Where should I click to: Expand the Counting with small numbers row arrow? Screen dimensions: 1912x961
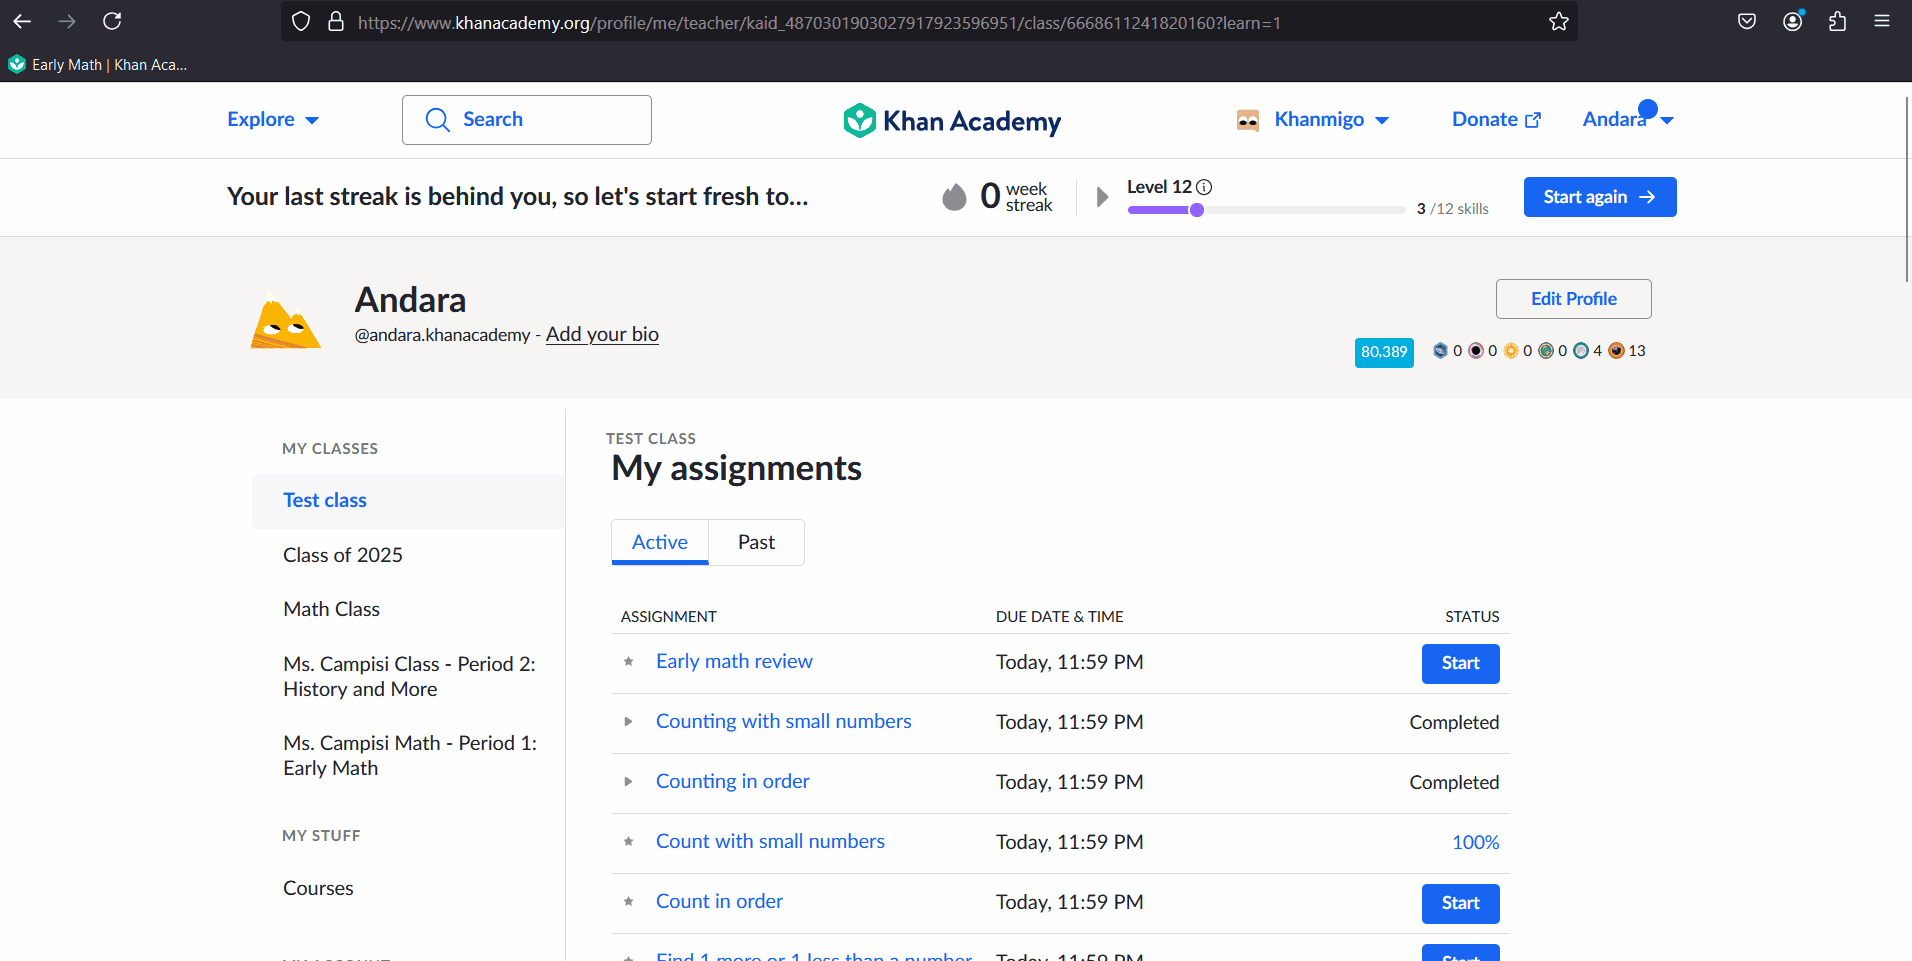pyautogui.click(x=628, y=721)
